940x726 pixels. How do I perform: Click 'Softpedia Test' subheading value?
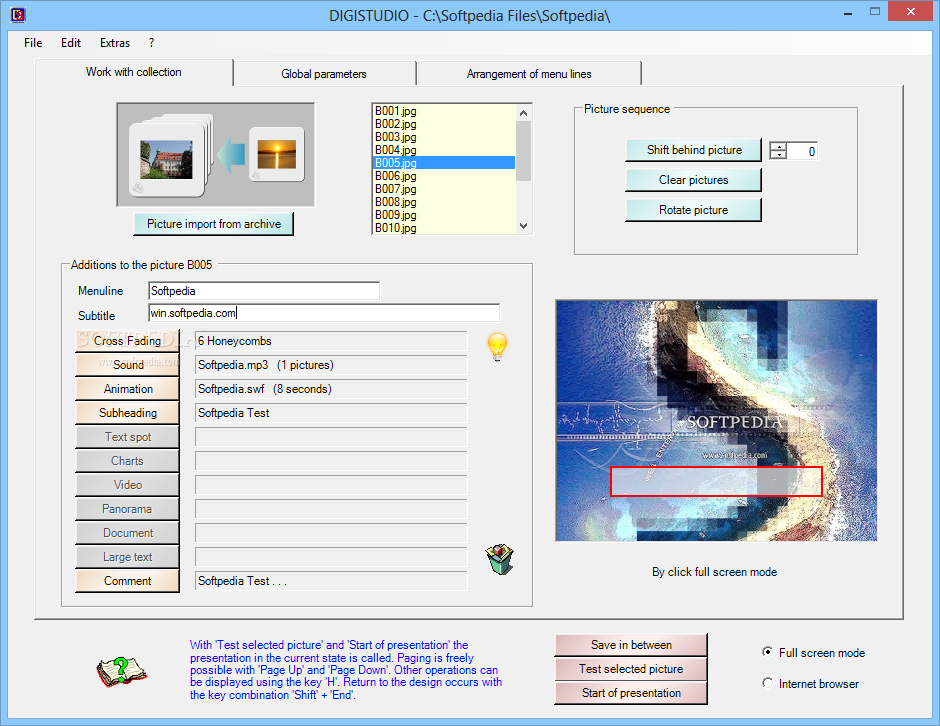pos(331,412)
